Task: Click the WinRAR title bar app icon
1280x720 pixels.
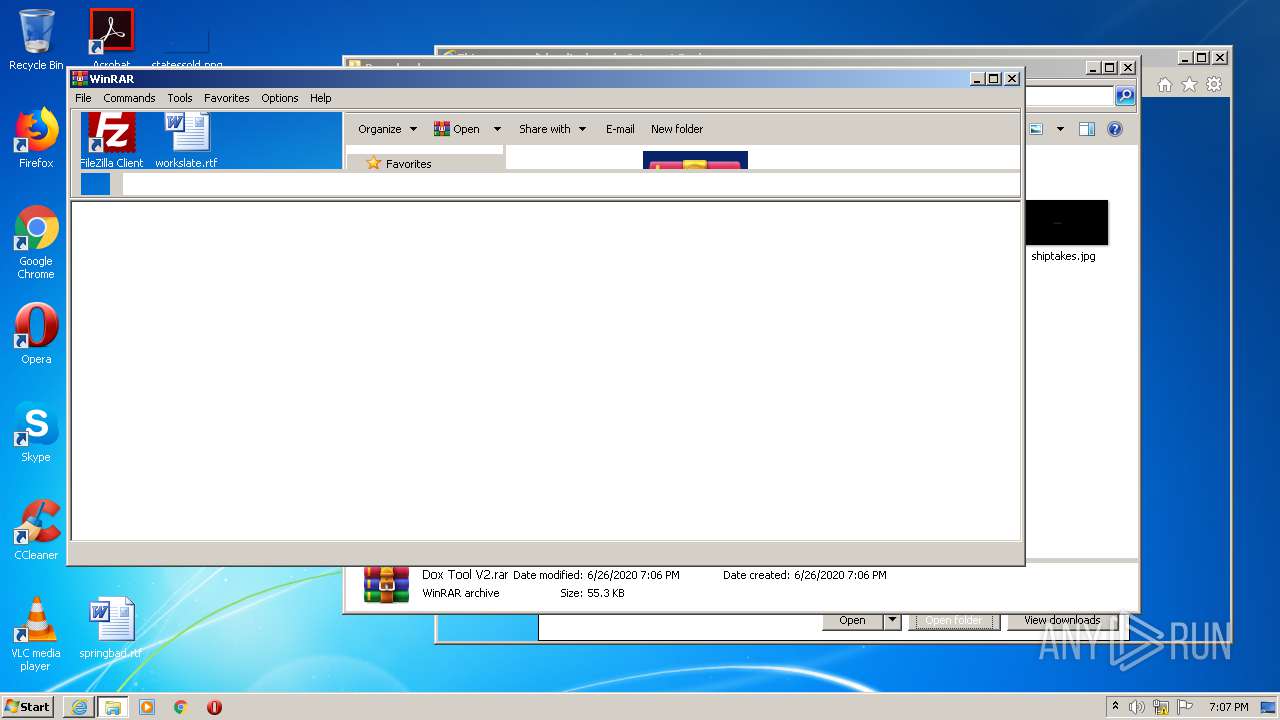Action: tap(80, 79)
